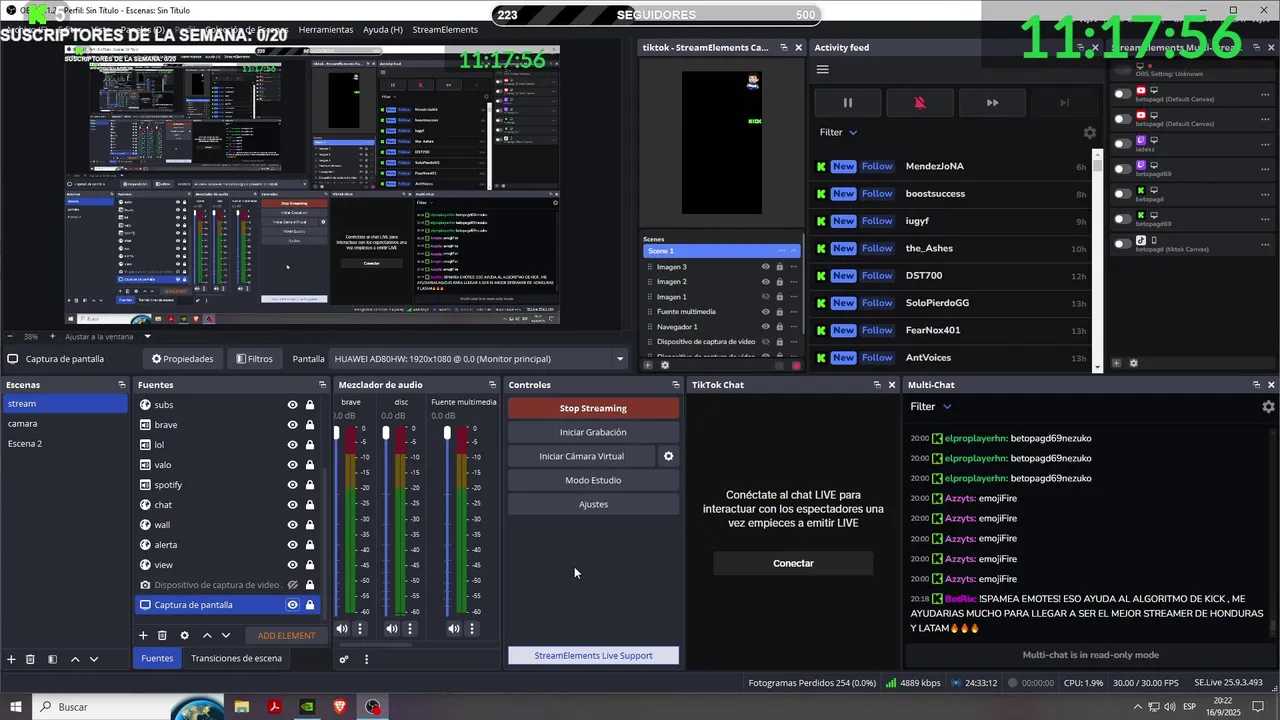This screenshot has width=1280, height=720.
Task: Open advanced audio properties gears icon
Action: coord(344,659)
